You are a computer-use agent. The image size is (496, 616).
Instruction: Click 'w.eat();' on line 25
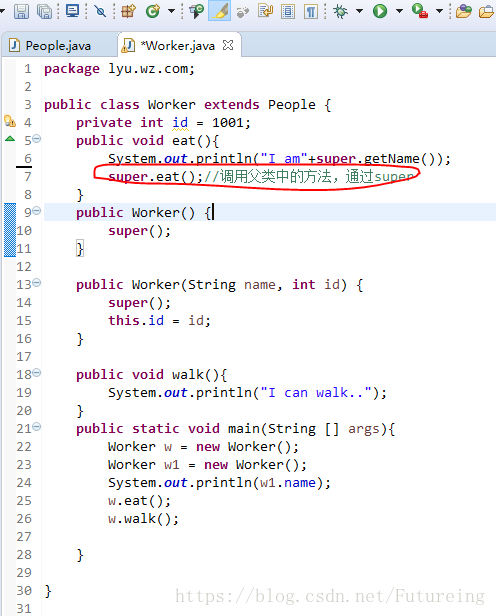(139, 501)
